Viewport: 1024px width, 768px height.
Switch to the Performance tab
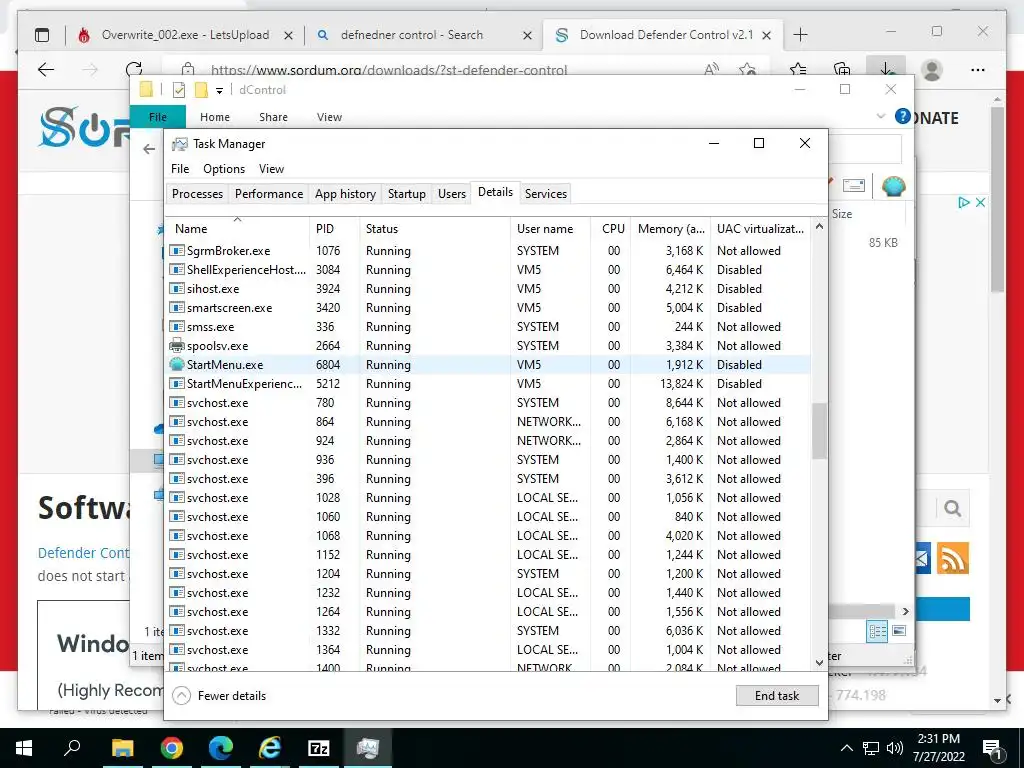pyautogui.click(x=269, y=193)
